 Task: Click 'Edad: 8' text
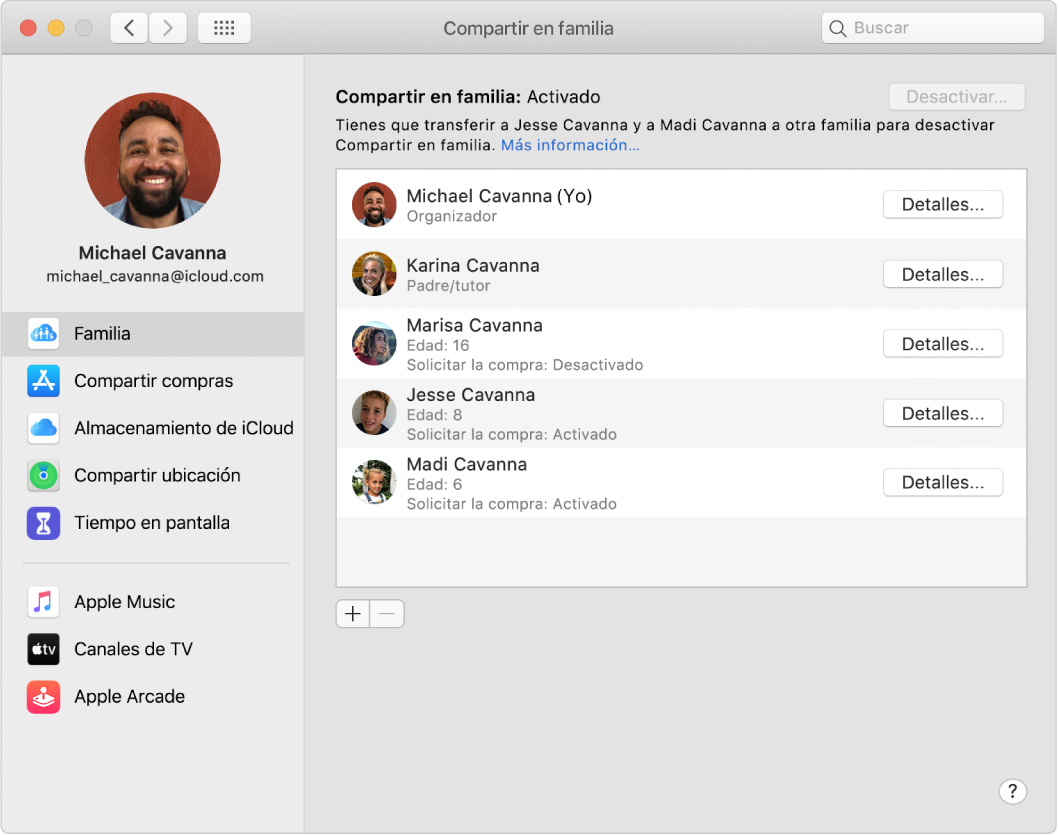[434, 415]
